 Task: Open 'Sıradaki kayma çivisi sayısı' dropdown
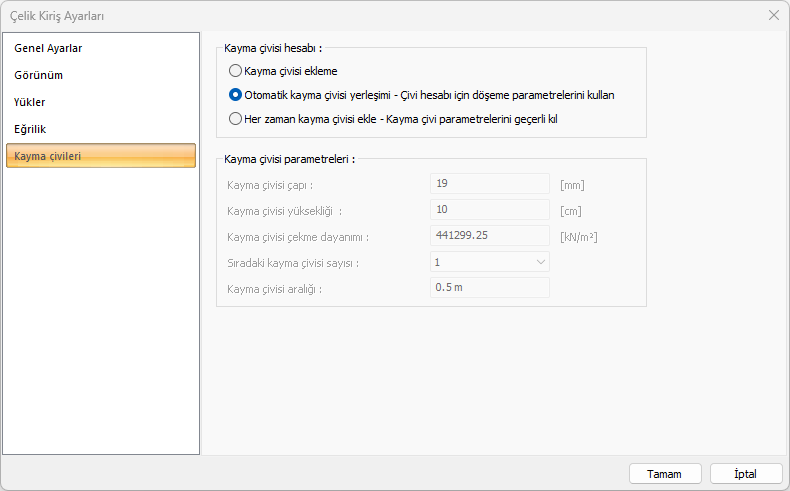point(490,262)
